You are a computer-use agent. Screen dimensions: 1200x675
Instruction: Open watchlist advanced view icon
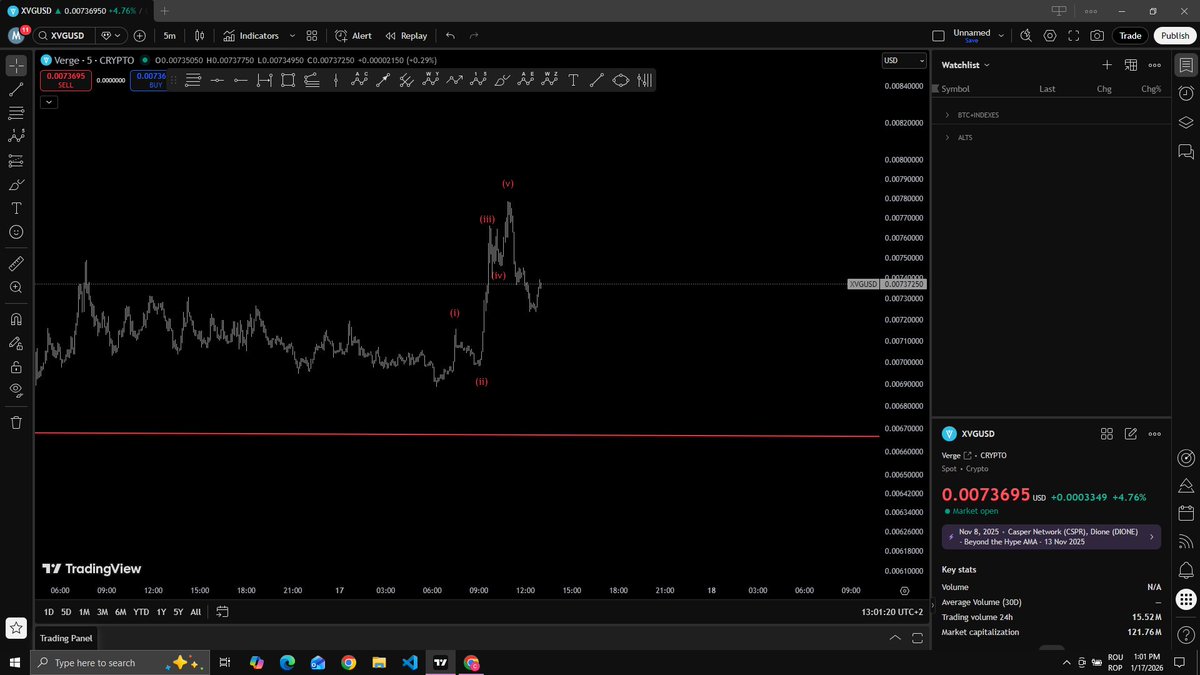tap(1131, 65)
